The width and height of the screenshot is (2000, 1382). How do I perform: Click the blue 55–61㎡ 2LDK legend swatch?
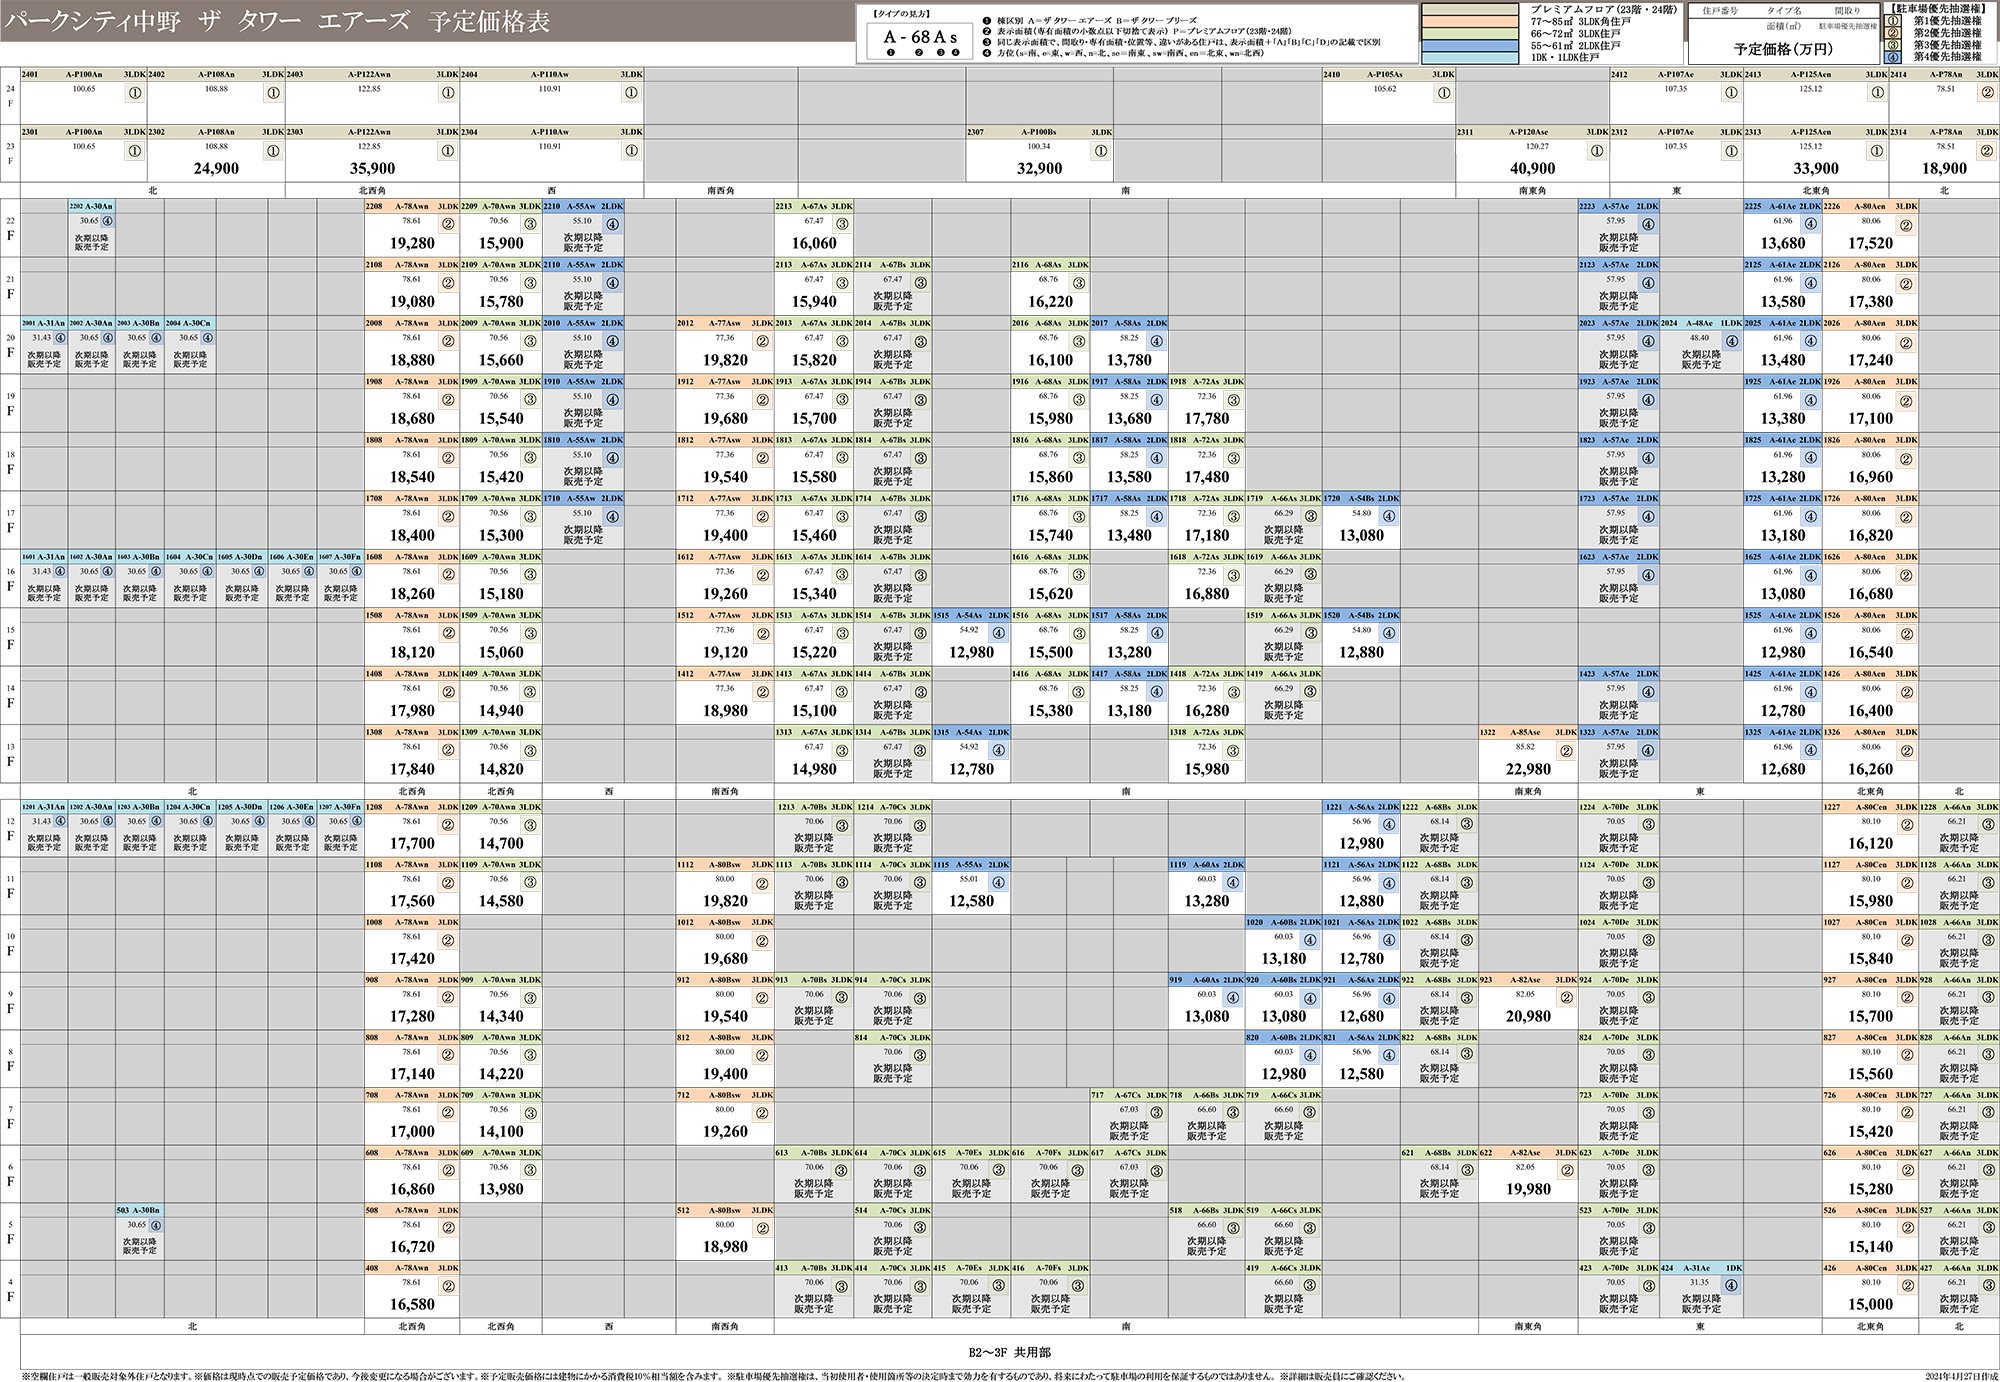coord(1472,46)
